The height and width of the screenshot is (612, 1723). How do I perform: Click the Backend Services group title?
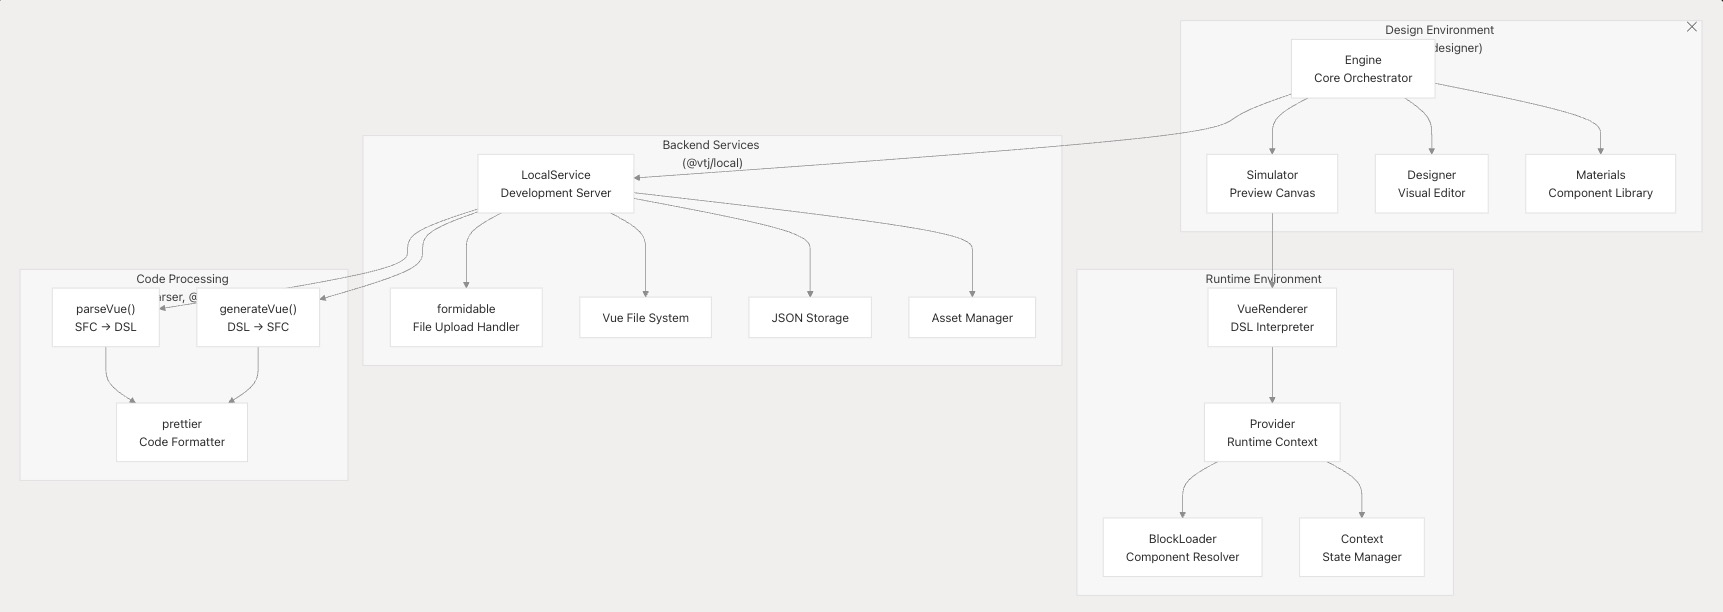click(711, 145)
